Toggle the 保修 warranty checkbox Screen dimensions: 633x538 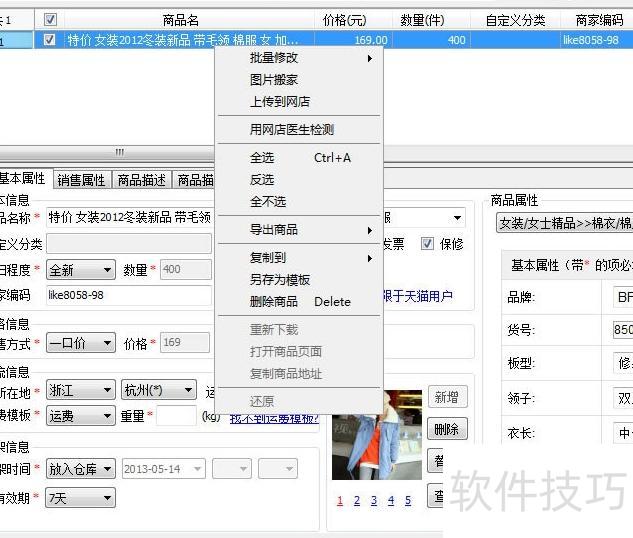427,243
